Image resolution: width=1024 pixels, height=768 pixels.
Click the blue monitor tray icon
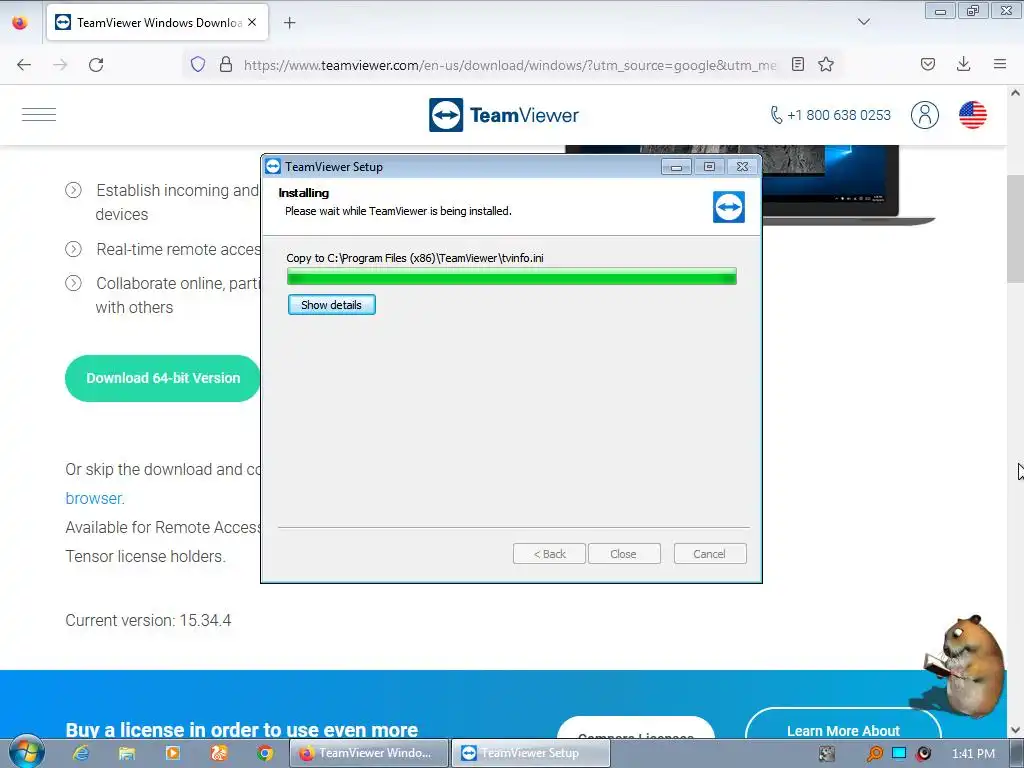click(x=899, y=753)
